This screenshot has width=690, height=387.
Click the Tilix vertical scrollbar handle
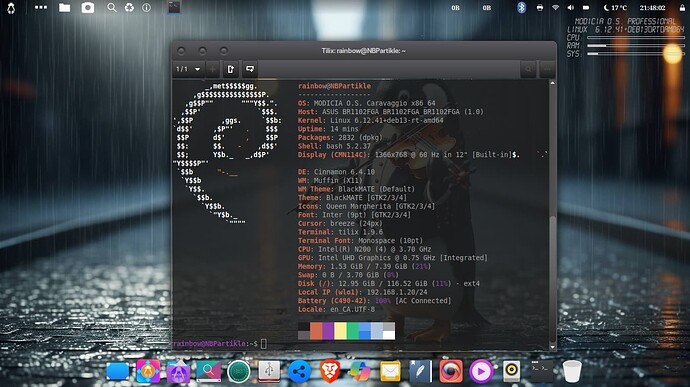pos(553,279)
